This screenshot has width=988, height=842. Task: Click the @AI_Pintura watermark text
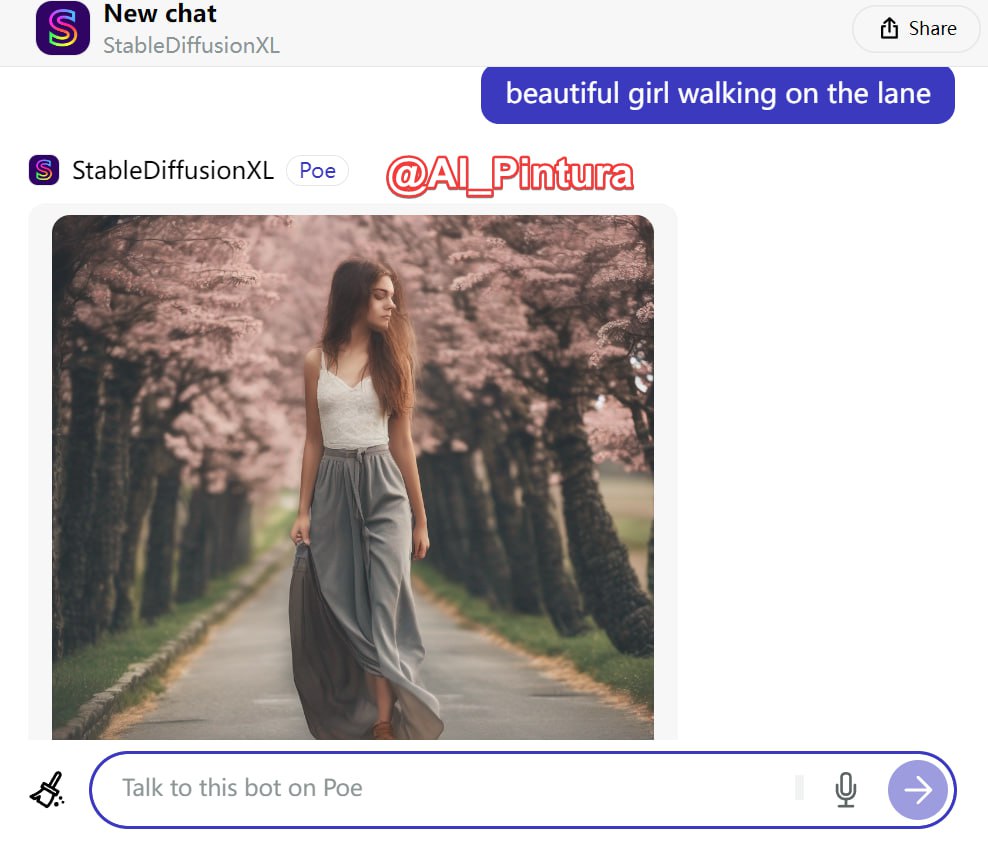[509, 176]
